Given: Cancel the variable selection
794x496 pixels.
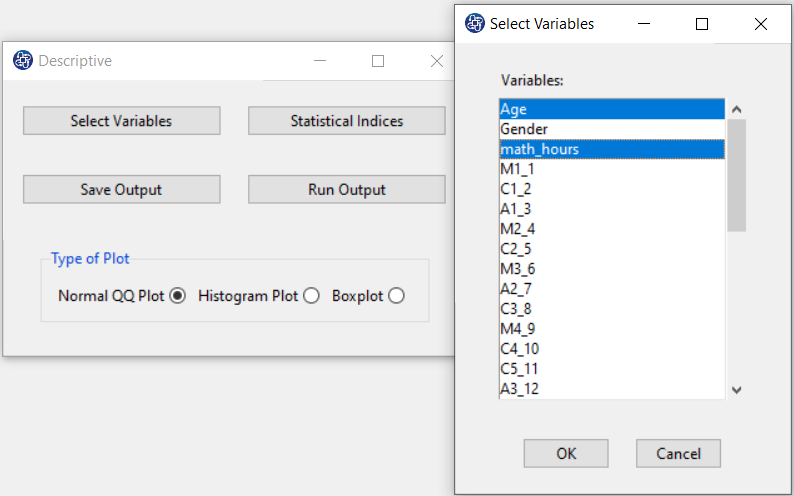Looking at the screenshot, I should (x=679, y=453).
